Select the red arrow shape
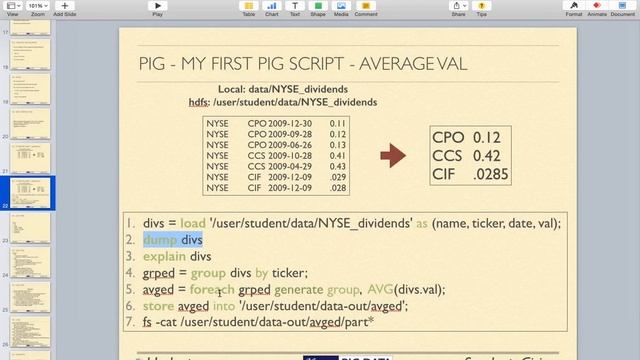 coord(393,155)
